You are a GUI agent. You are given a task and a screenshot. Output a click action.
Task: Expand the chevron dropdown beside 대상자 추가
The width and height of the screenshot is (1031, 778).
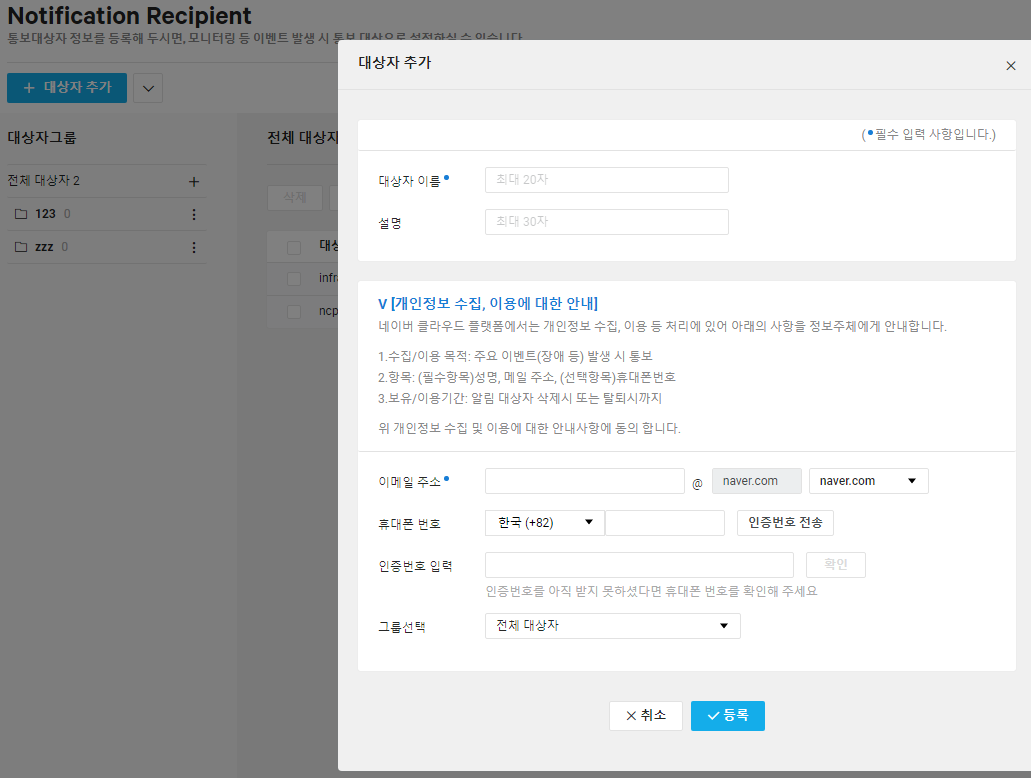point(148,88)
